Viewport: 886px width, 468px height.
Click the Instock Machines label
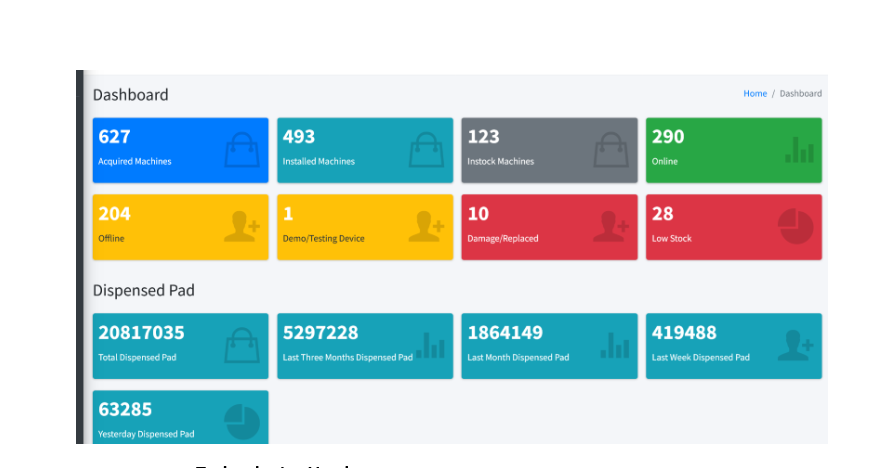(501, 161)
